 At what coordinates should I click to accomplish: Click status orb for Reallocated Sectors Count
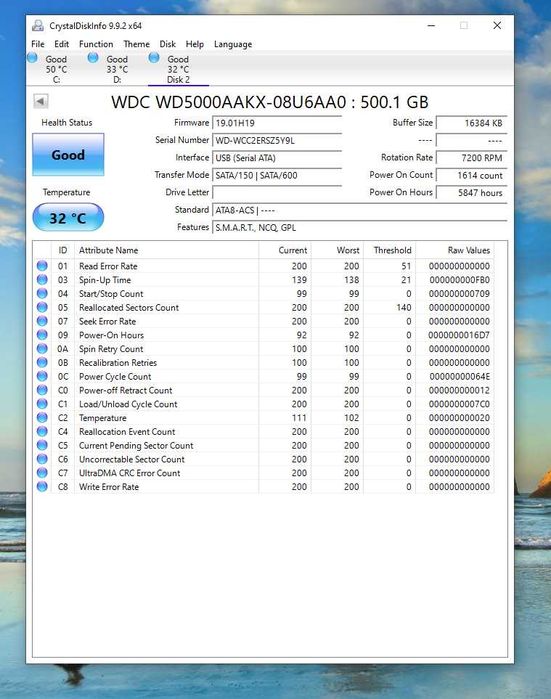42,307
